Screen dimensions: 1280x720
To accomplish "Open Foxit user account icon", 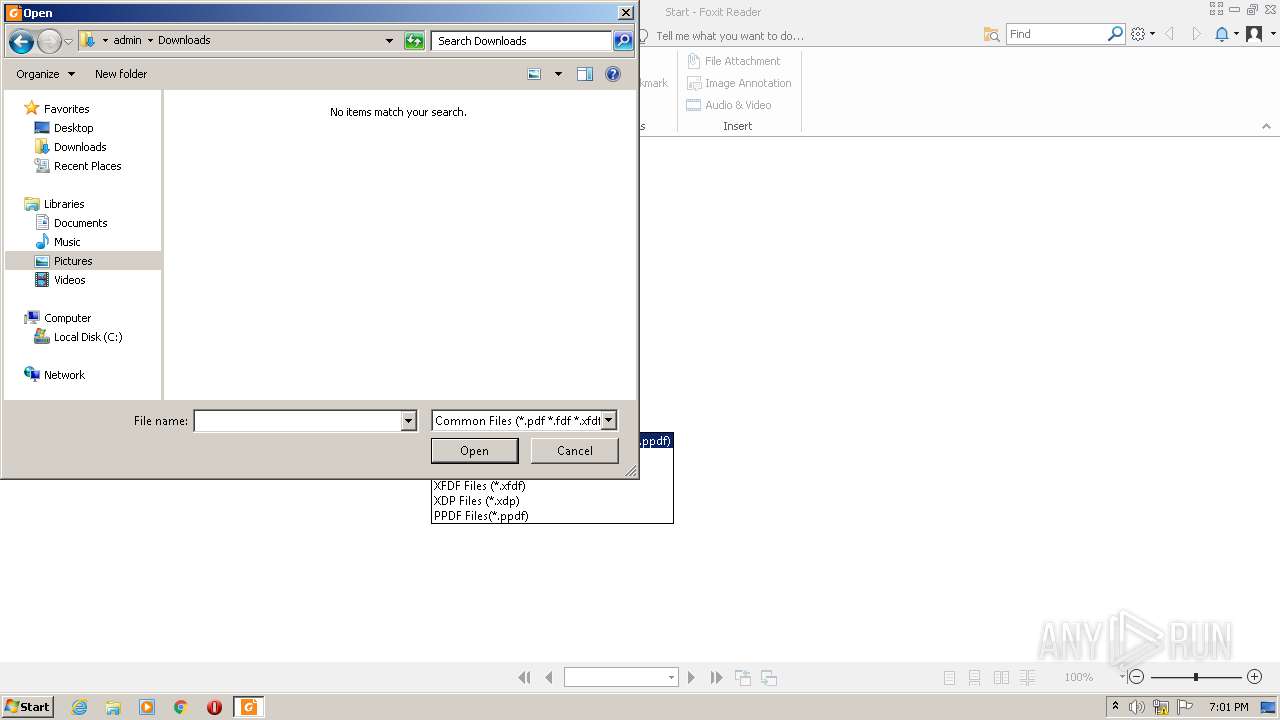I will point(1254,34).
